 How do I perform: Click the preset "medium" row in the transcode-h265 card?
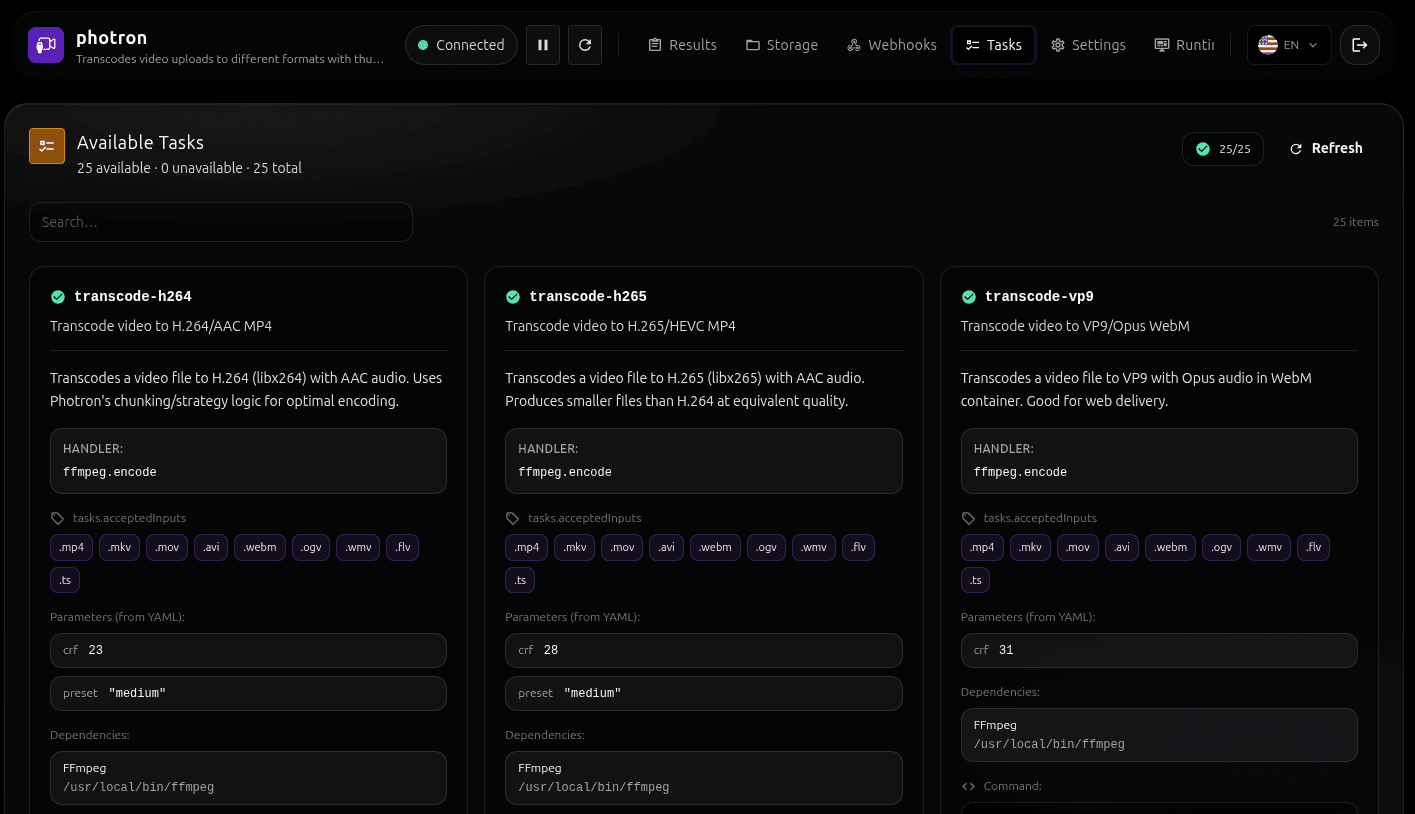click(704, 693)
